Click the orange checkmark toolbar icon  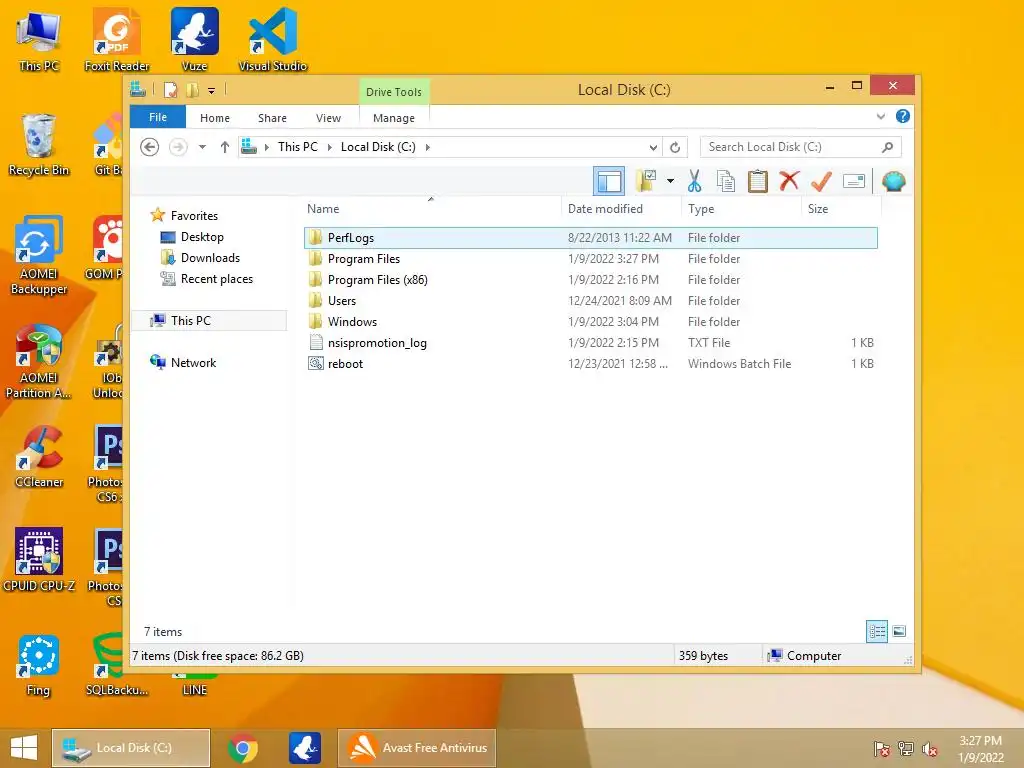(821, 181)
